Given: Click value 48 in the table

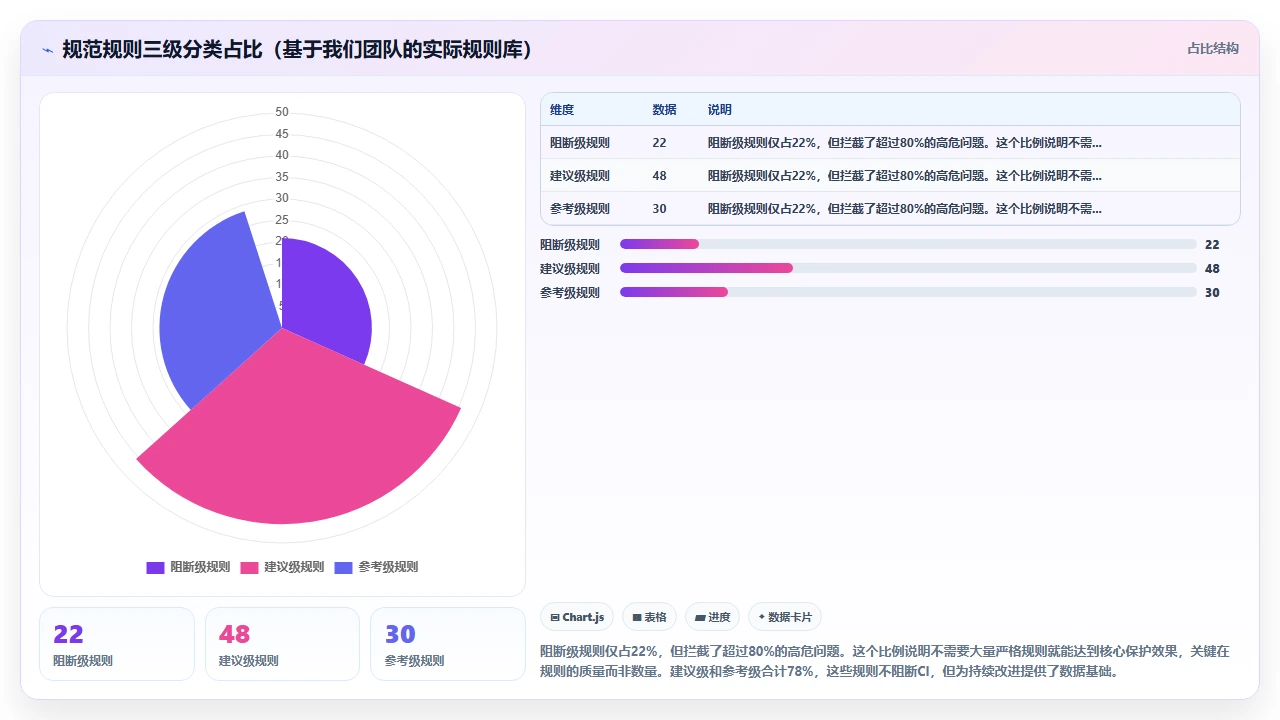Looking at the screenshot, I should (x=659, y=176).
